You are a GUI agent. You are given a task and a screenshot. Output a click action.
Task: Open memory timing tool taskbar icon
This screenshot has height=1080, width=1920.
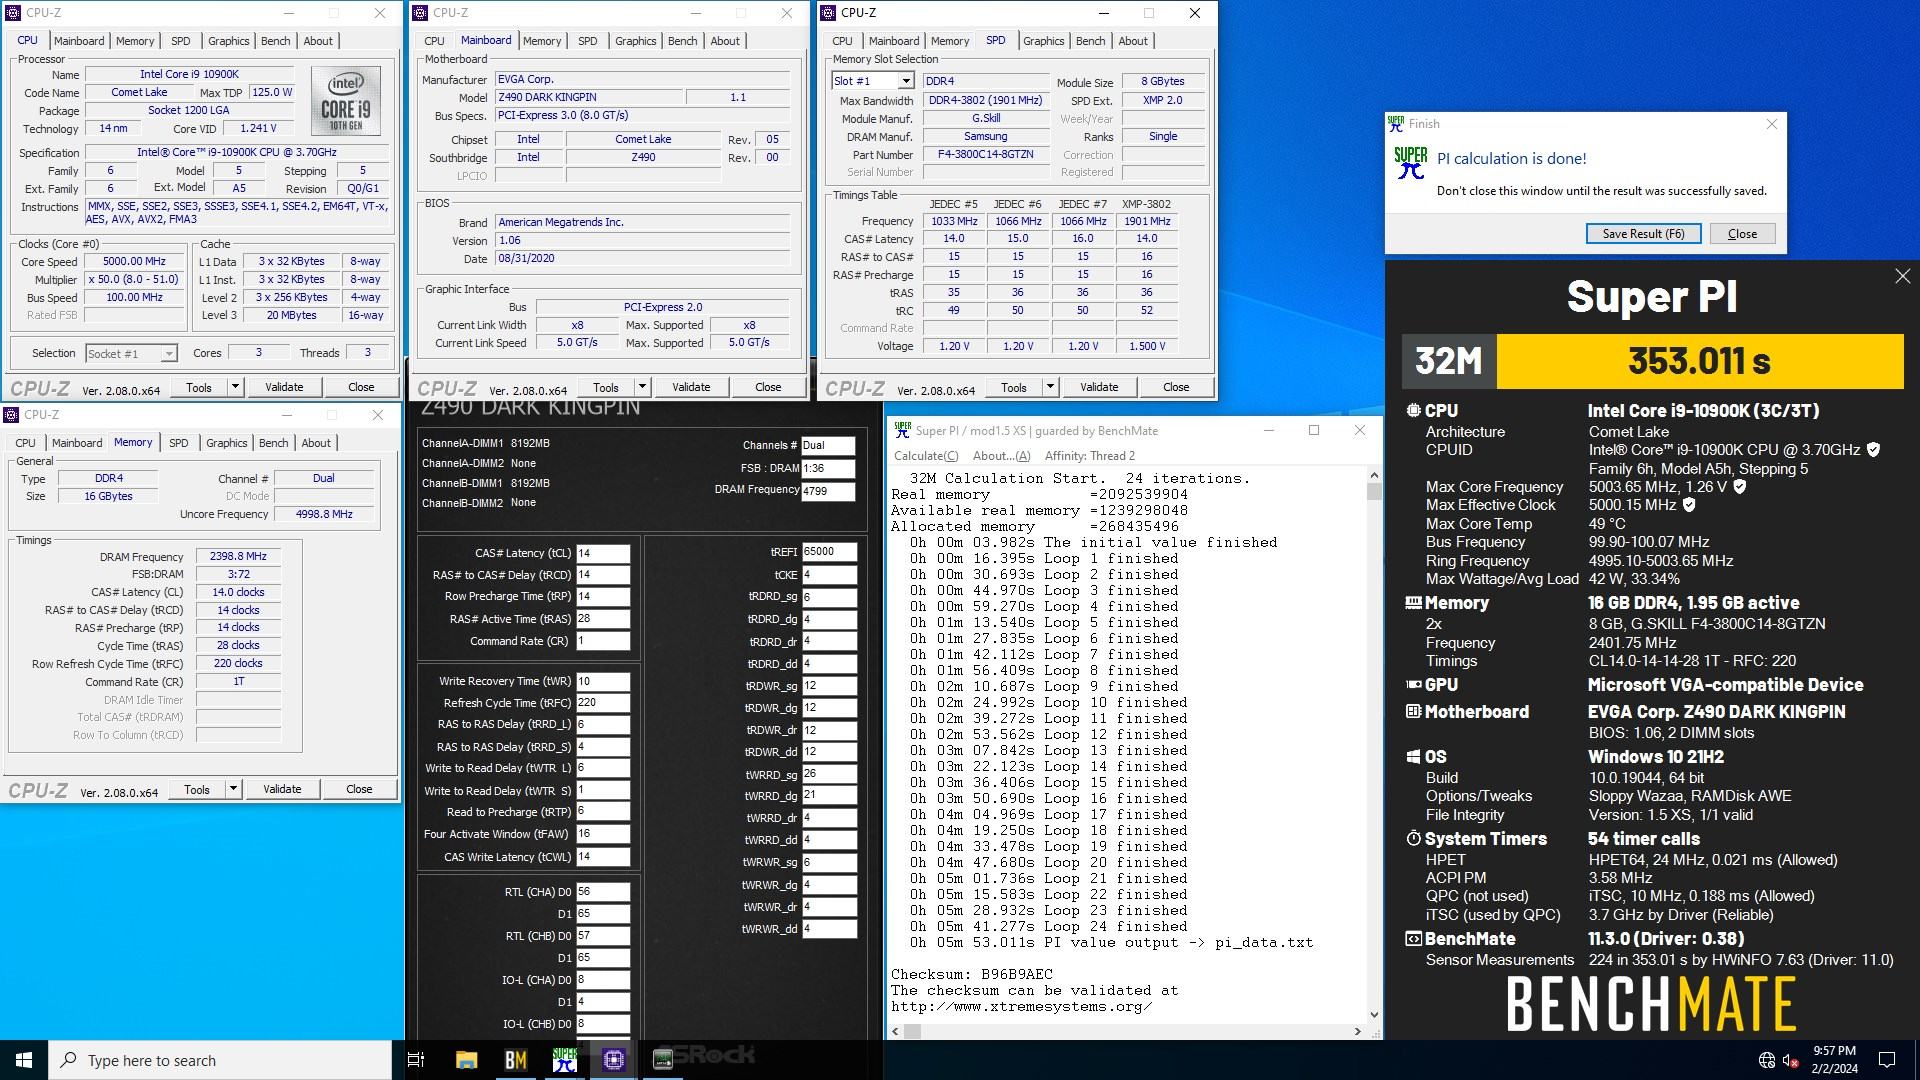[x=662, y=1060]
